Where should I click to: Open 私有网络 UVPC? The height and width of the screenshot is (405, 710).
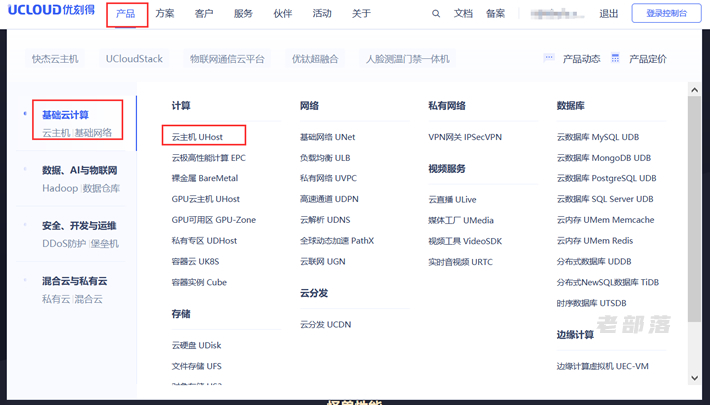(x=328, y=178)
